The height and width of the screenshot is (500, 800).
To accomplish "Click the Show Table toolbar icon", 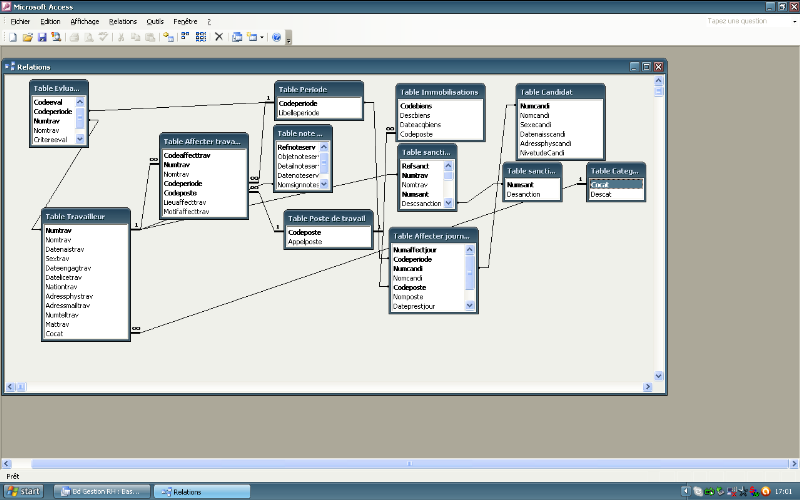I will [168, 37].
